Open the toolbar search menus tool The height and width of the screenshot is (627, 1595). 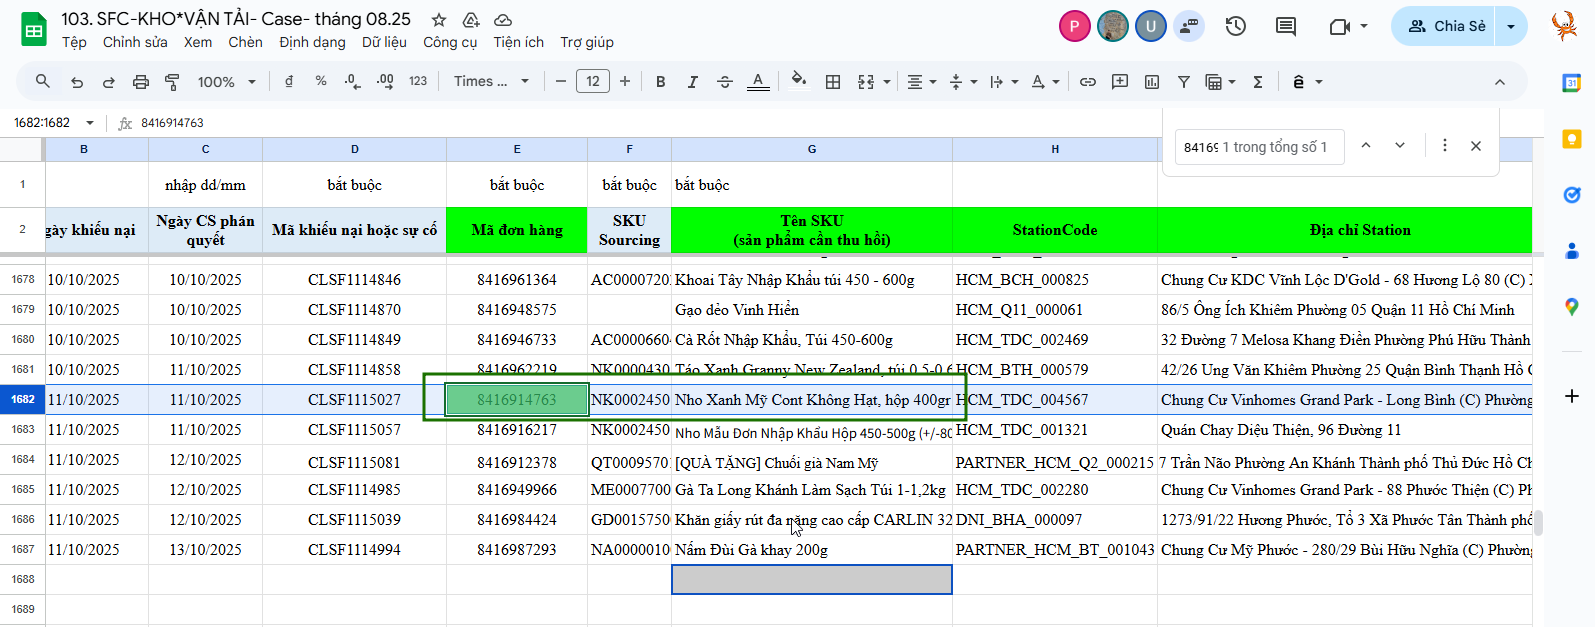[x=42, y=82]
